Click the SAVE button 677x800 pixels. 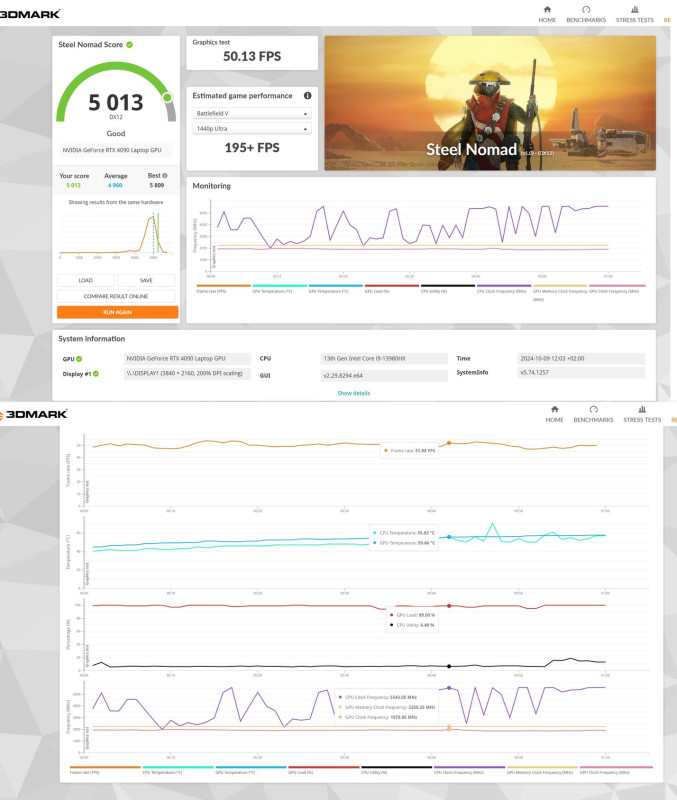(x=146, y=280)
